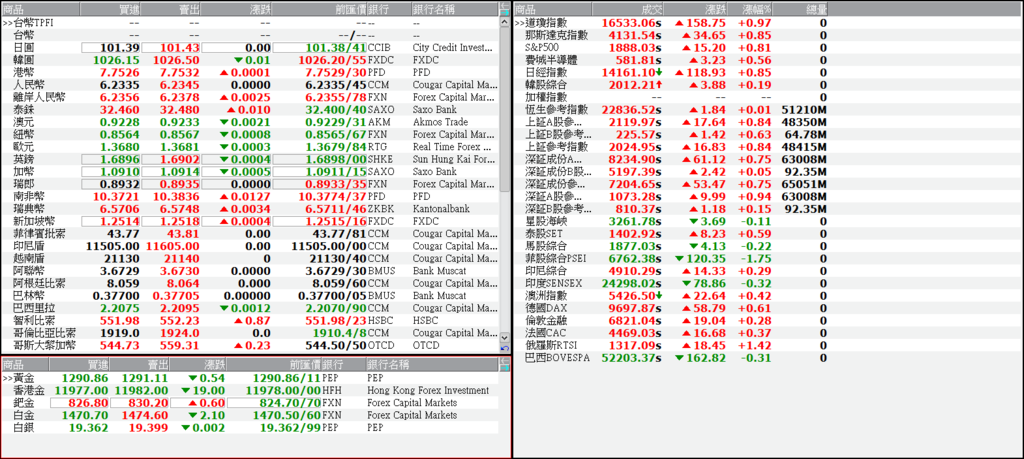Image resolution: width=1024 pixels, height=459 pixels.
Task: Select the S&P500 index row
Action: click(671, 48)
